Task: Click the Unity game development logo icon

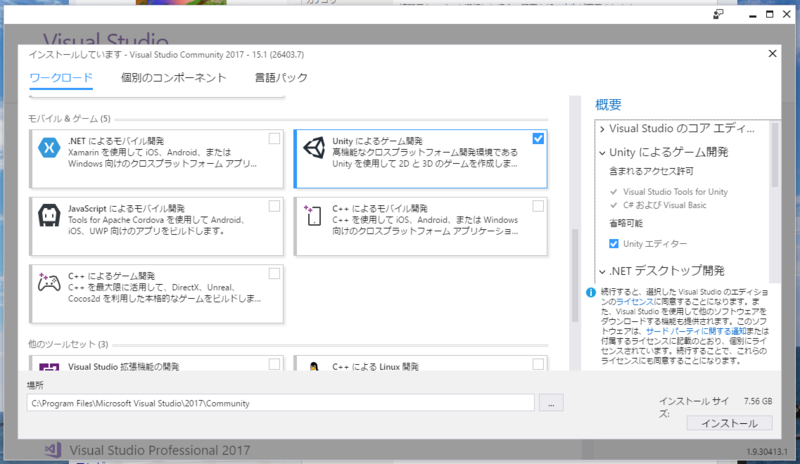Action: pos(314,148)
